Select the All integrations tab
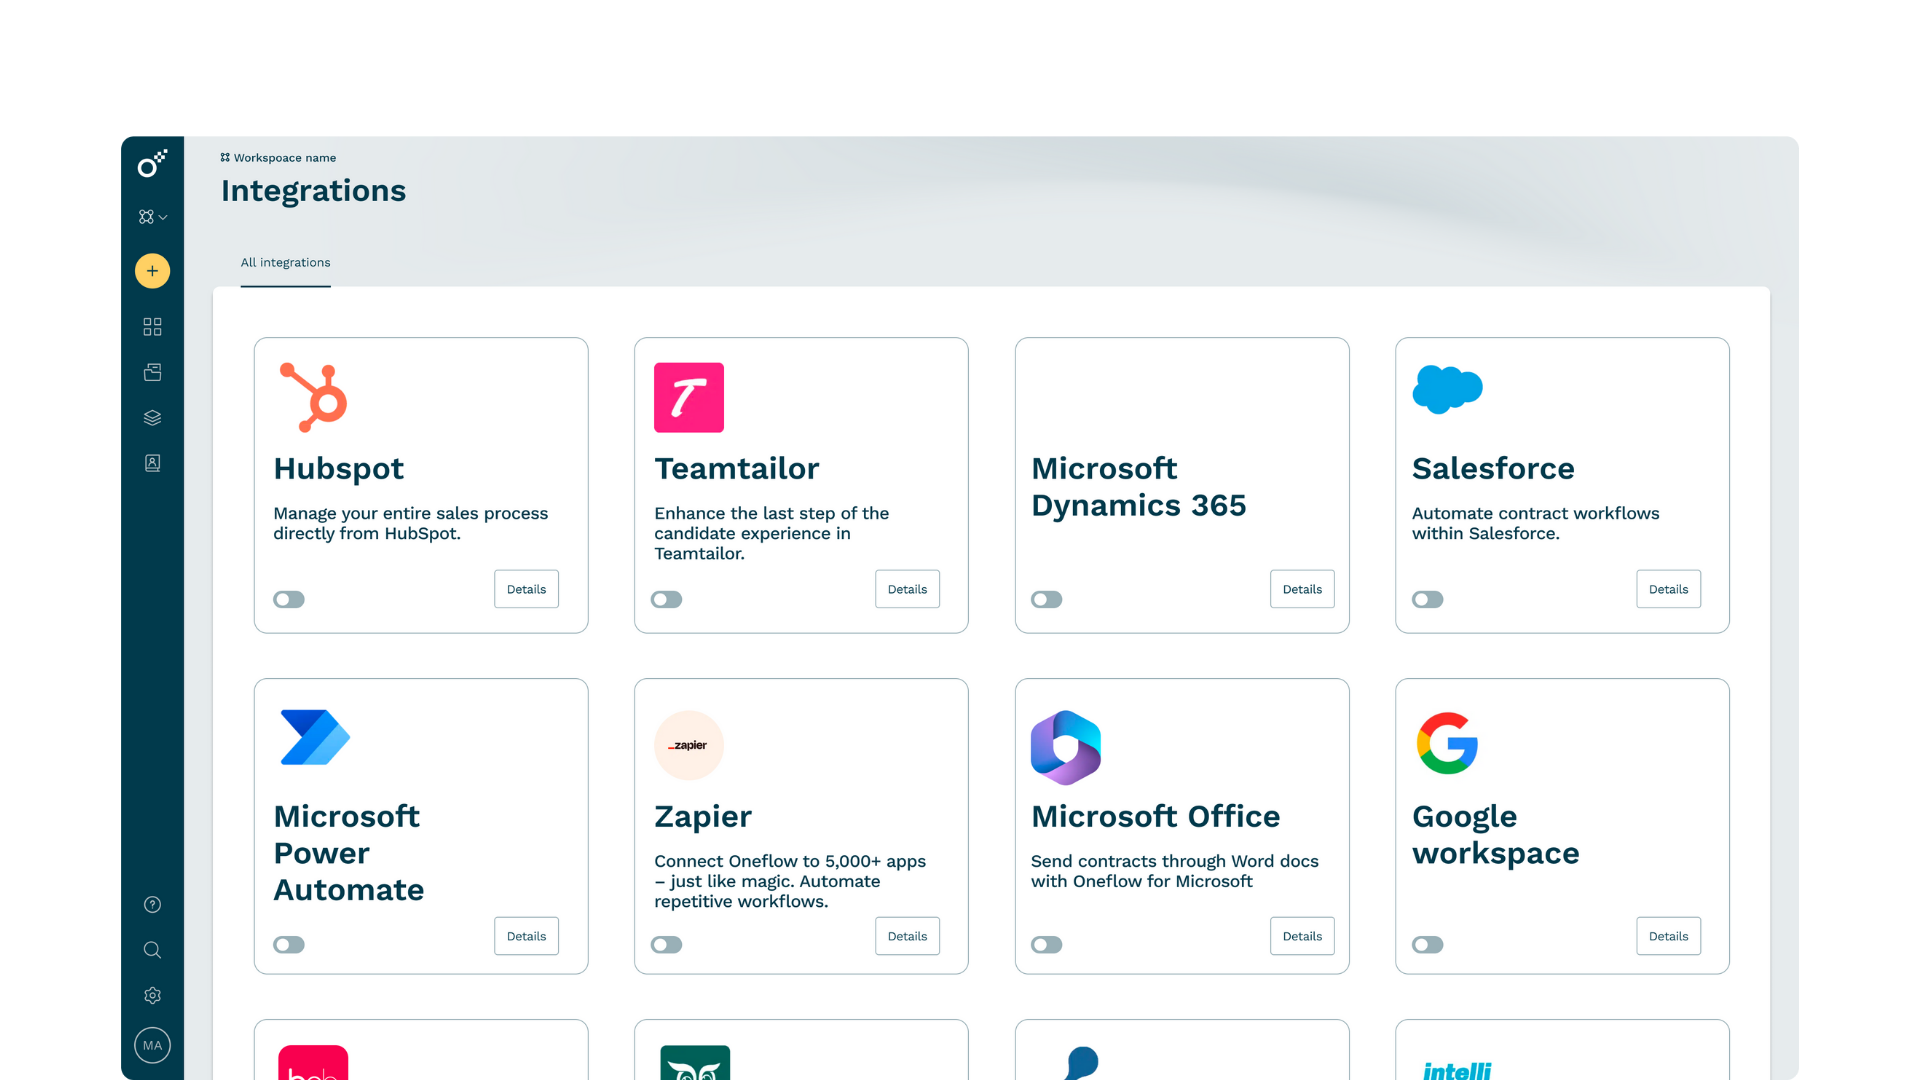This screenshot has height=1080, width=1920. [285, 263]
